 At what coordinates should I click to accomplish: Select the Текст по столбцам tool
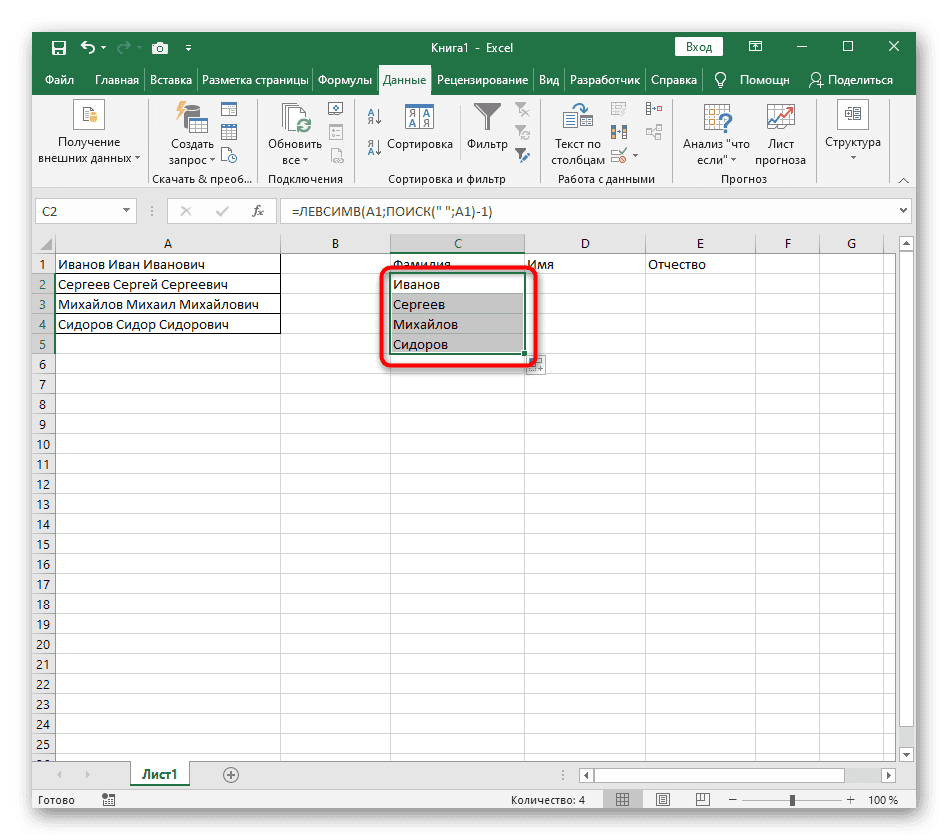tap(576, 130)
